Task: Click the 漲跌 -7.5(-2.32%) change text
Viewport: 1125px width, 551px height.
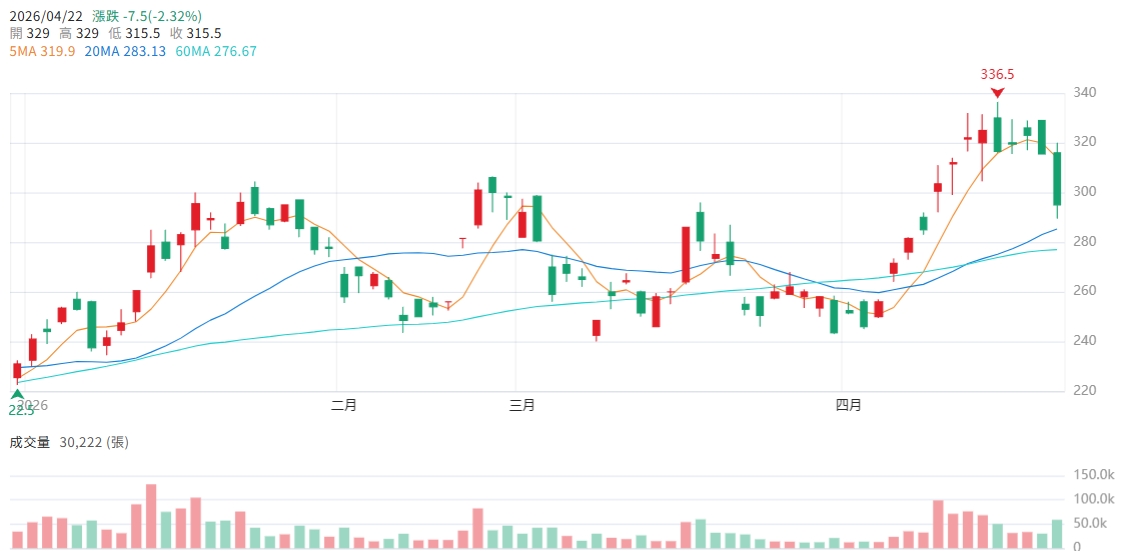Action: pyautogui.click(x=146, y=16)
